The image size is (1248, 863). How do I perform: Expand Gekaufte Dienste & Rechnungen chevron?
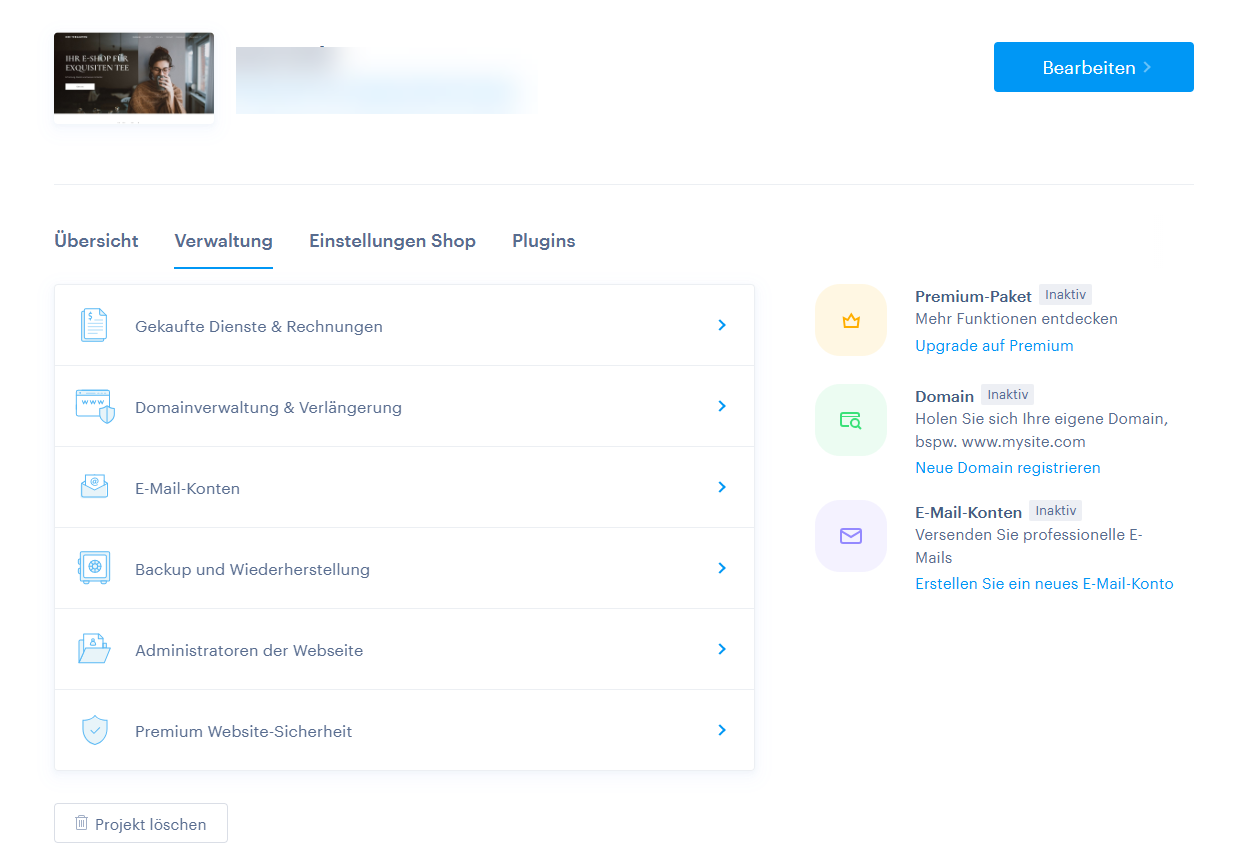tap(721, 326)
